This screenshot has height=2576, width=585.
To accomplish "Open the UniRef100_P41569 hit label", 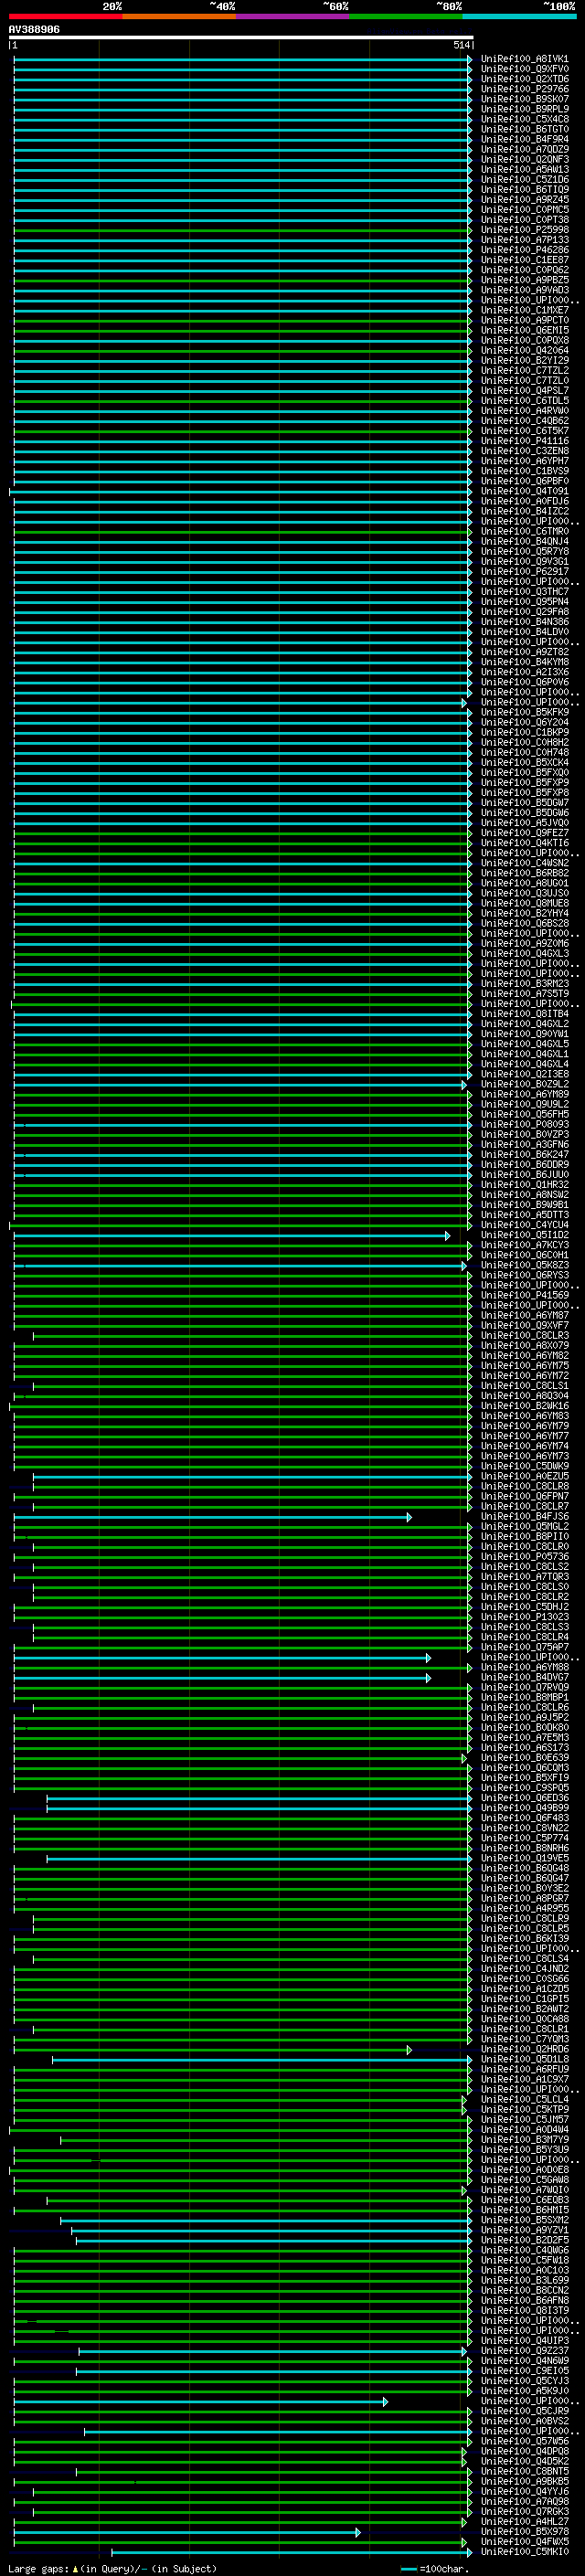I will click(524, 1296).
